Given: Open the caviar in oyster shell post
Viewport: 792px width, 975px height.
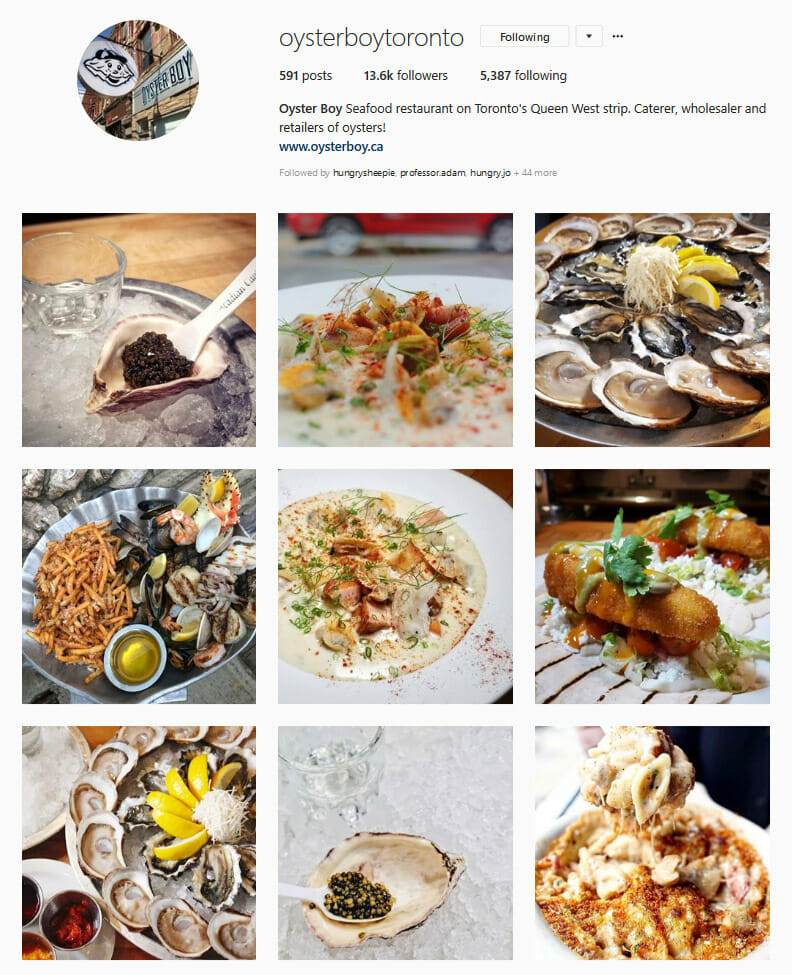Looking at the screenshot, I should (139, 330).
